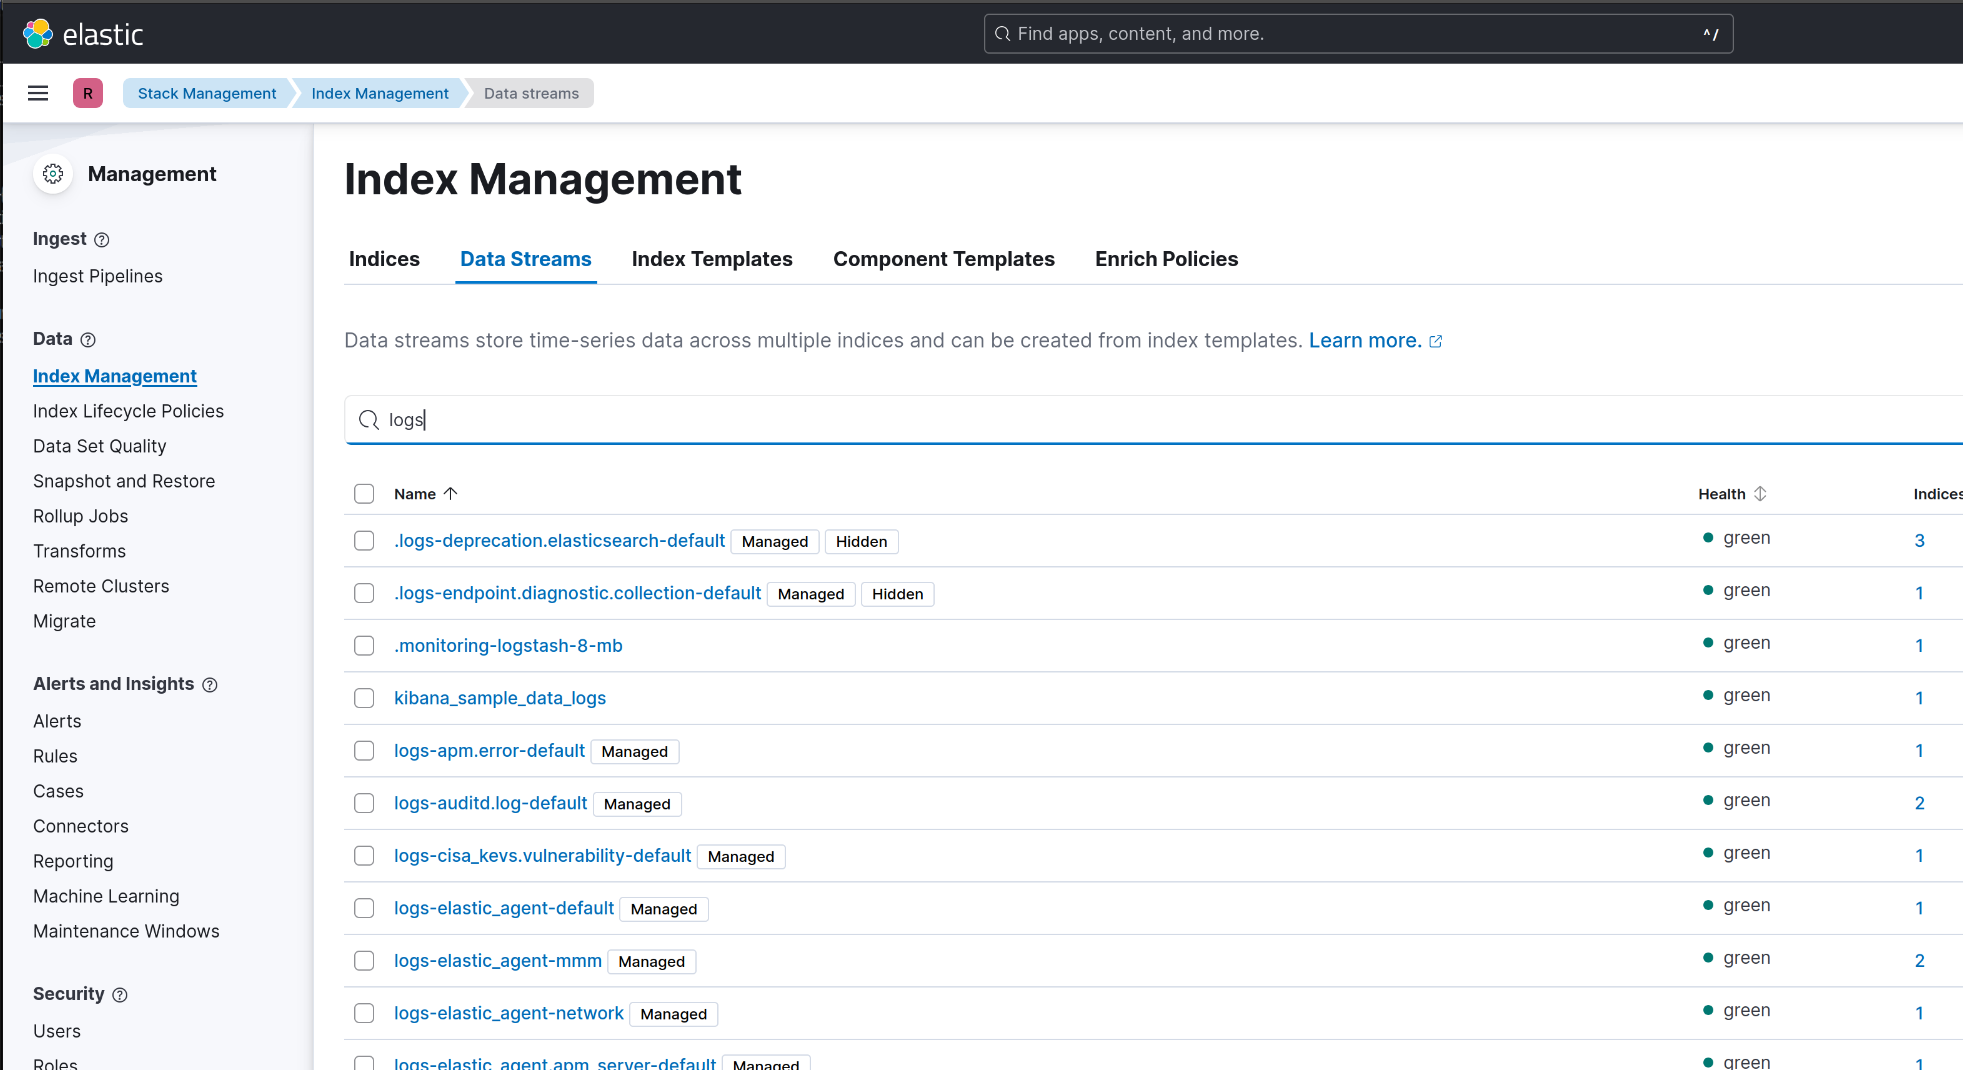This screenshot has height=1070, width=1963.
Task: Open logs-elastic_agent-mmm data stream
Action: click(498, 961)
